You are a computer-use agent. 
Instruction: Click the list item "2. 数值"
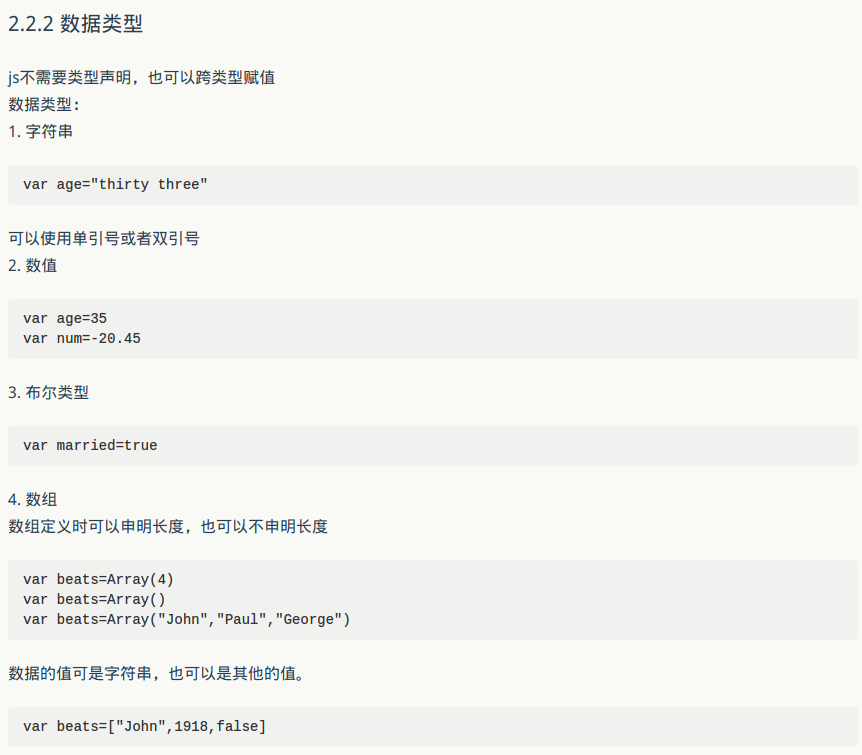(x=32, y=266)
